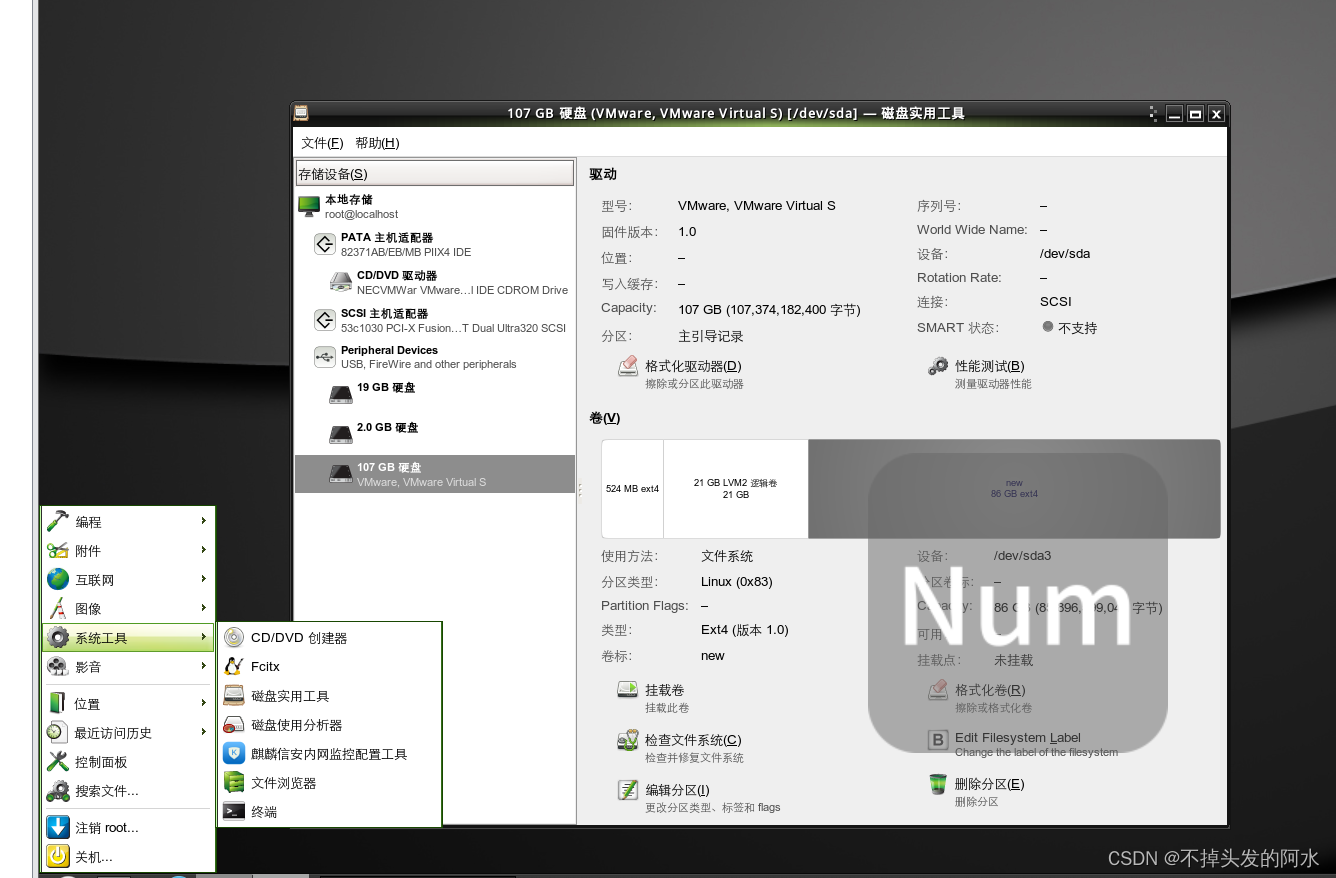The width and height of the screenshot is (1336, 878).
Task: Open the 文件(F) menu
Action: click(322, 143)
